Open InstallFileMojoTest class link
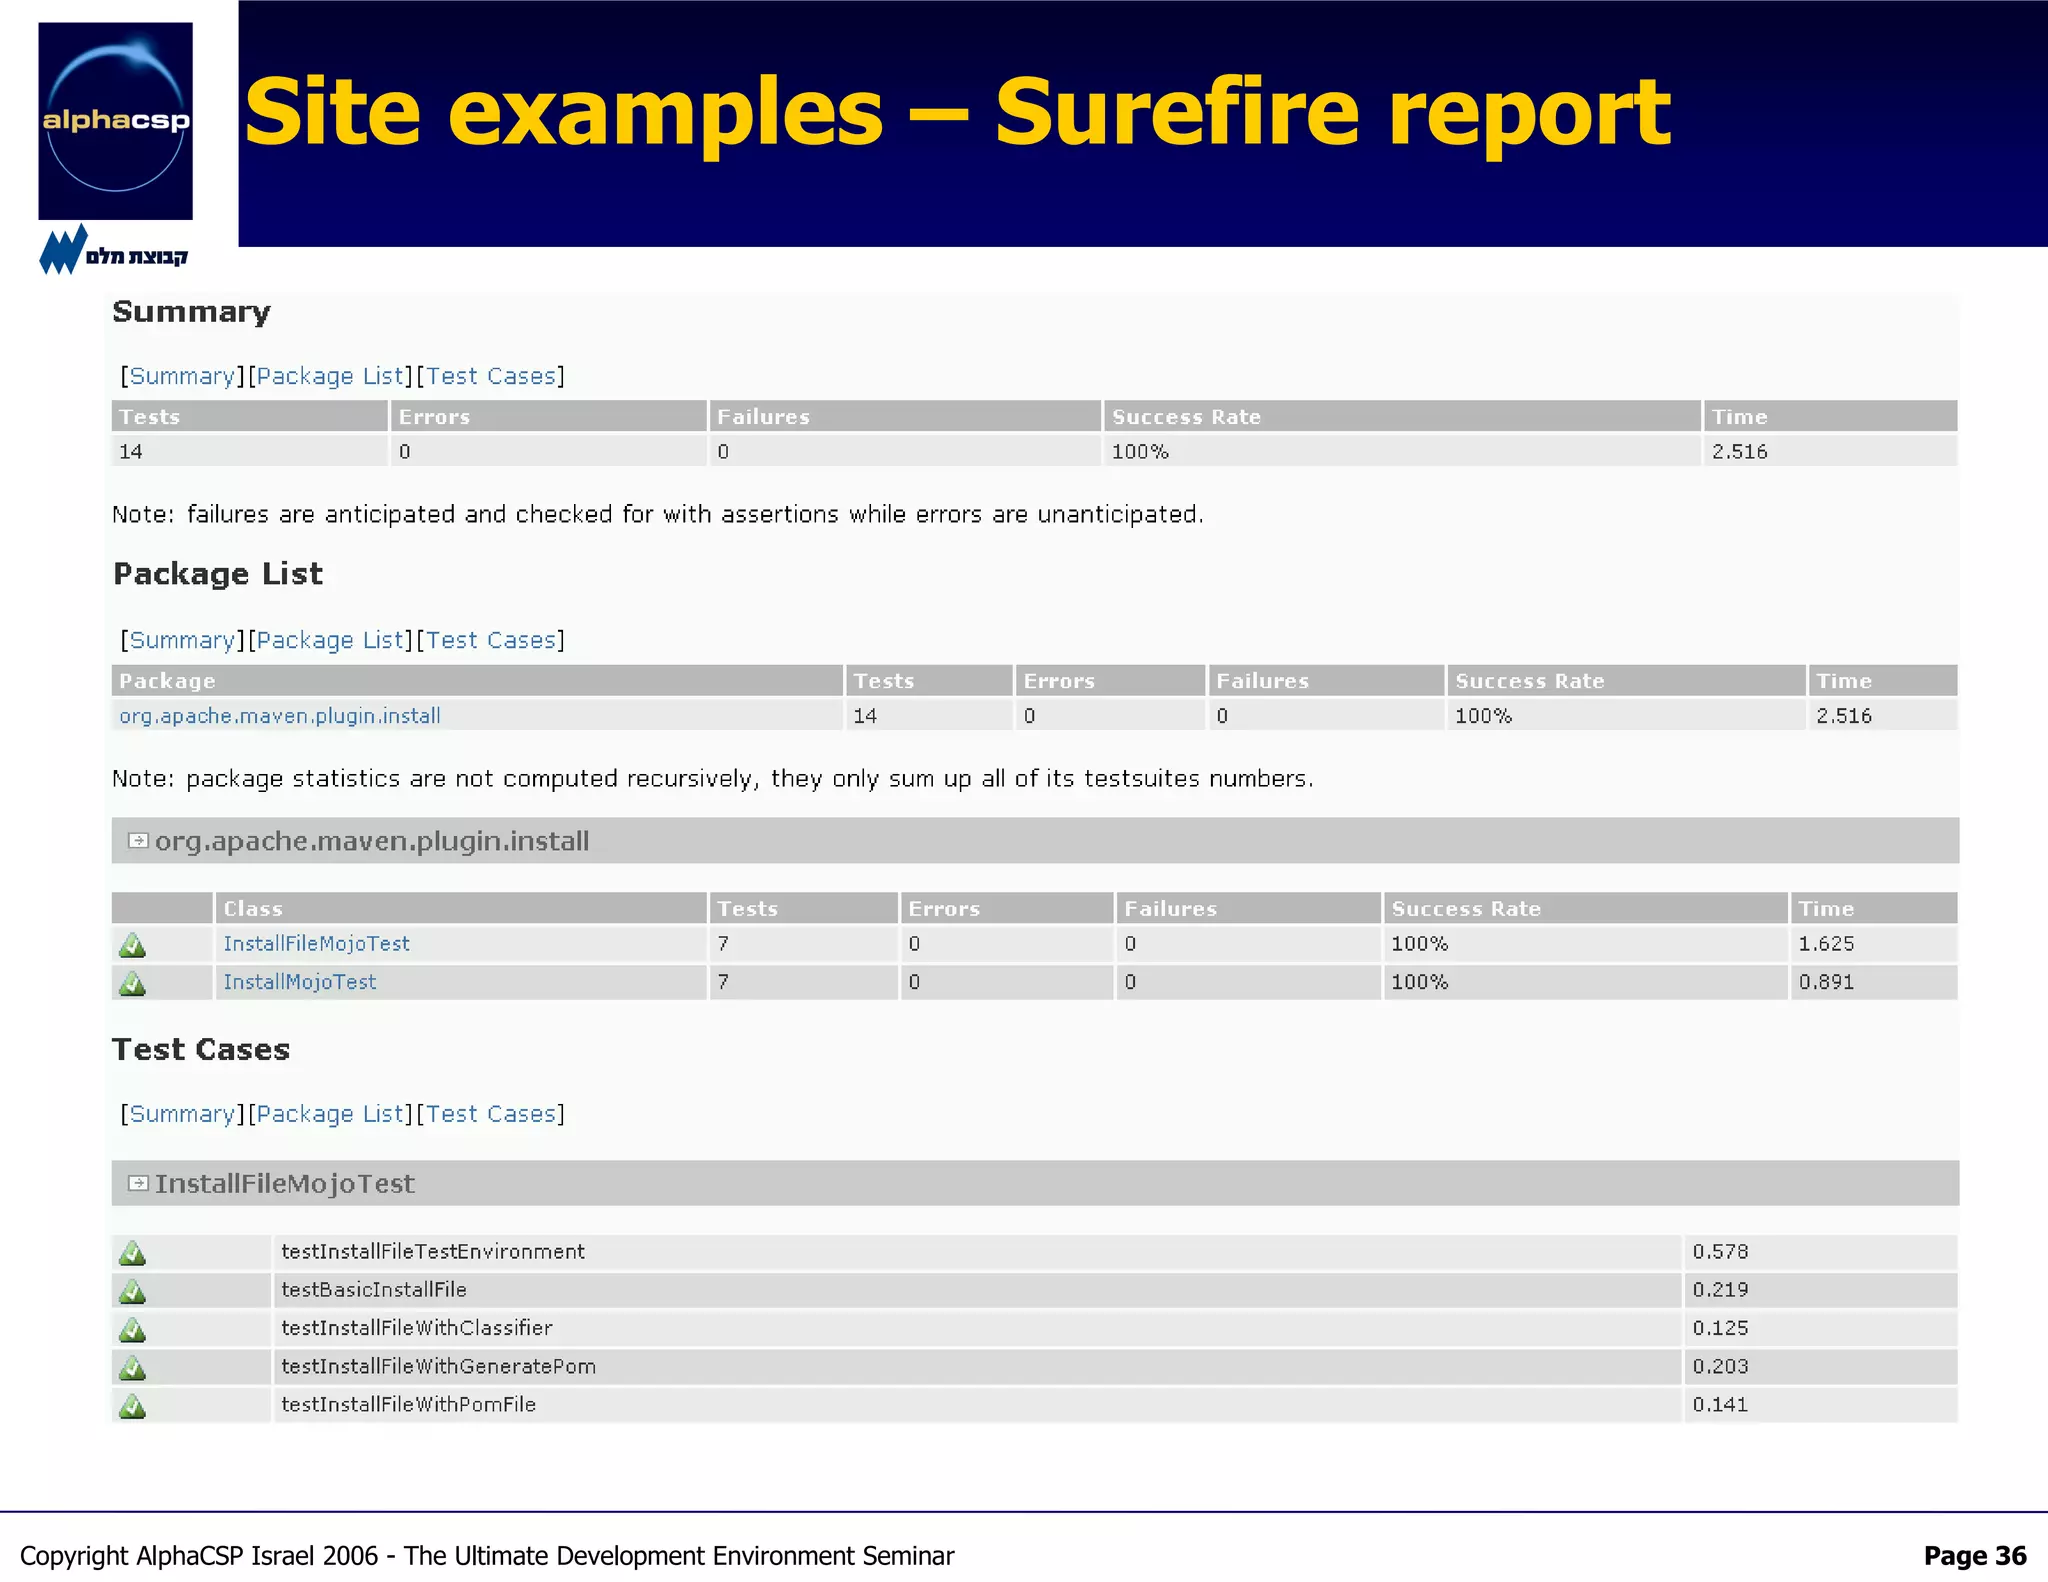2048x1582 pixels. click(316, 944)
